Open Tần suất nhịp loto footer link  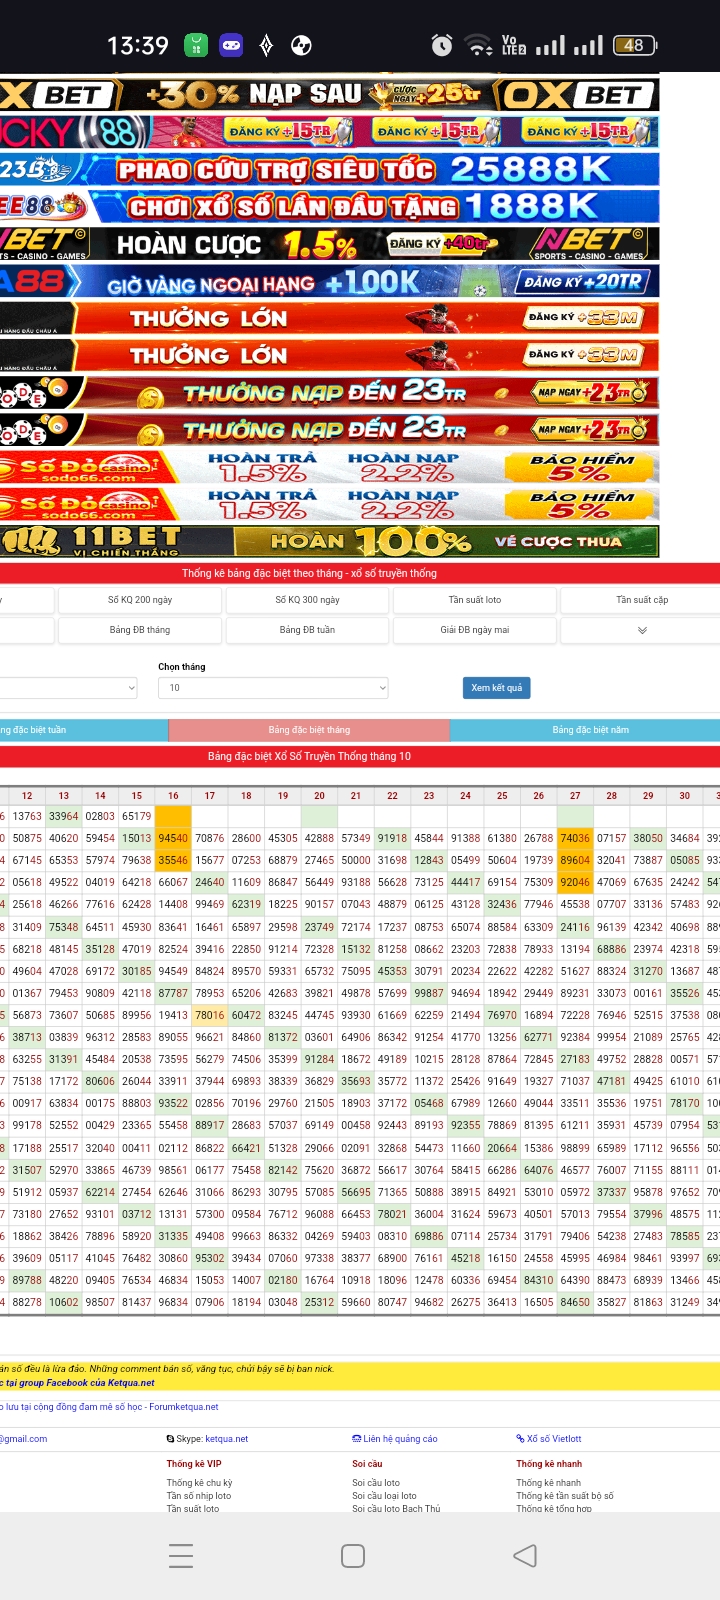point(198,1496)
